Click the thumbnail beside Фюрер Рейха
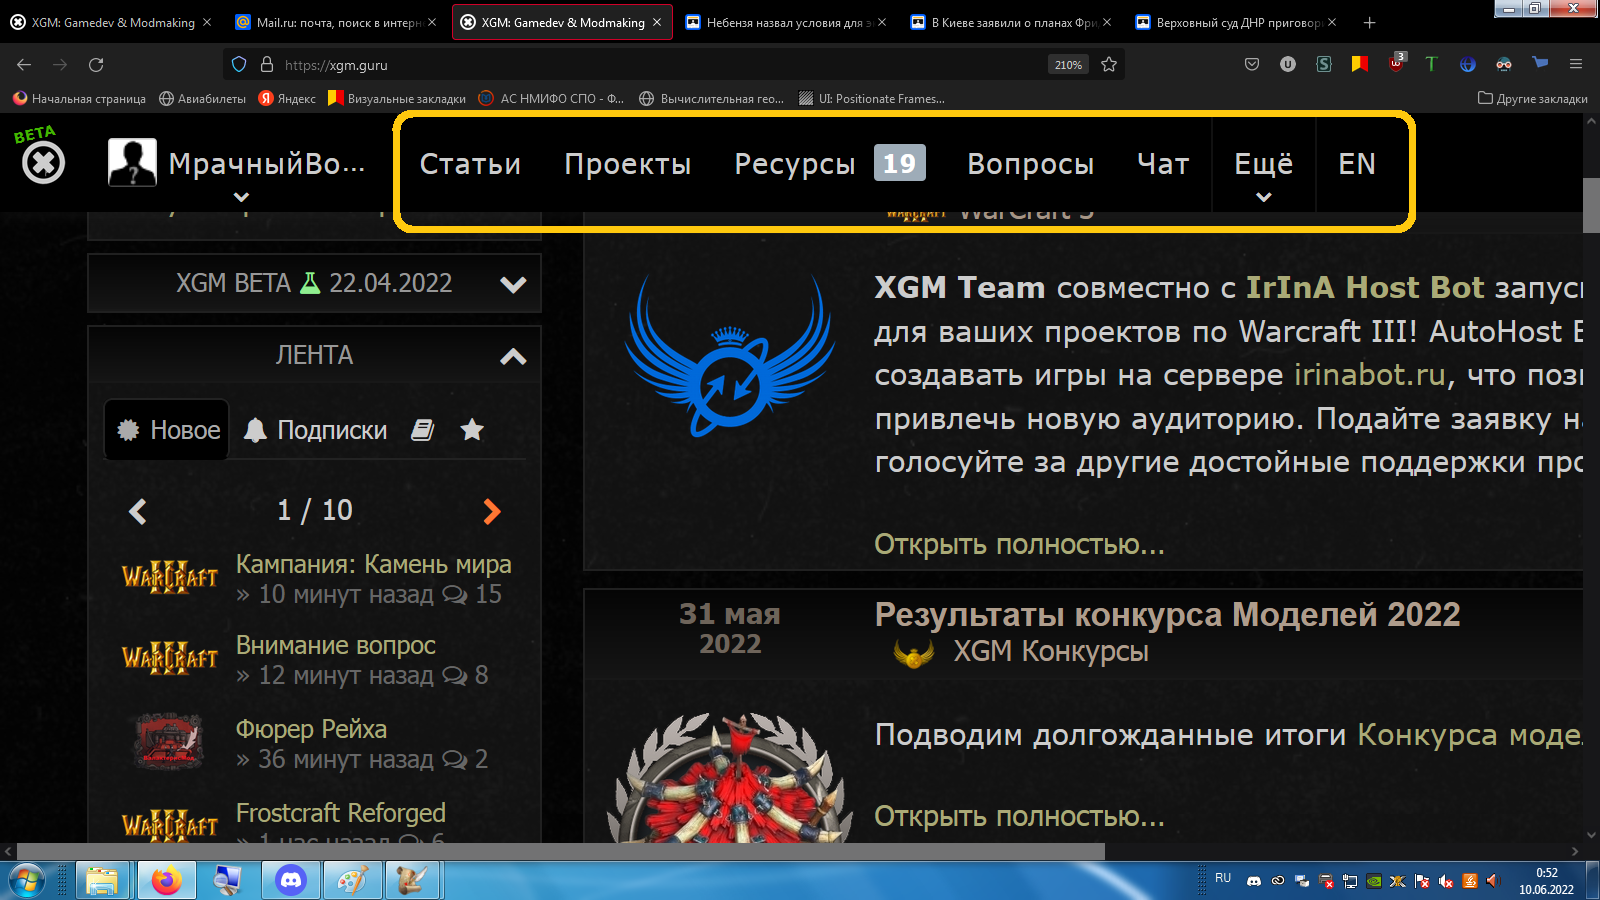 169,742
